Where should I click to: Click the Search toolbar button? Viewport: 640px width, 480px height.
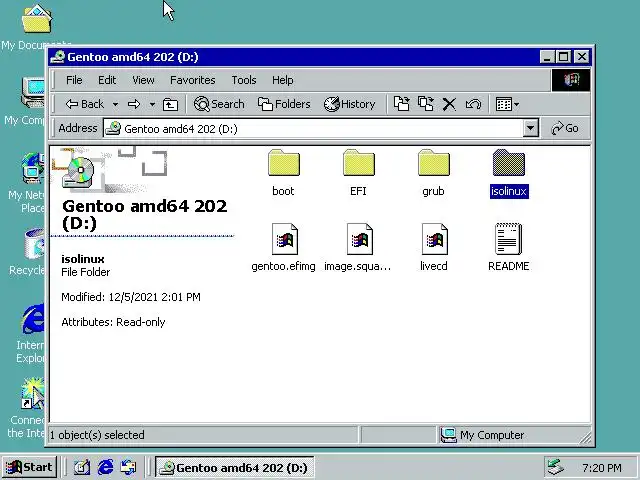(219, 104)
